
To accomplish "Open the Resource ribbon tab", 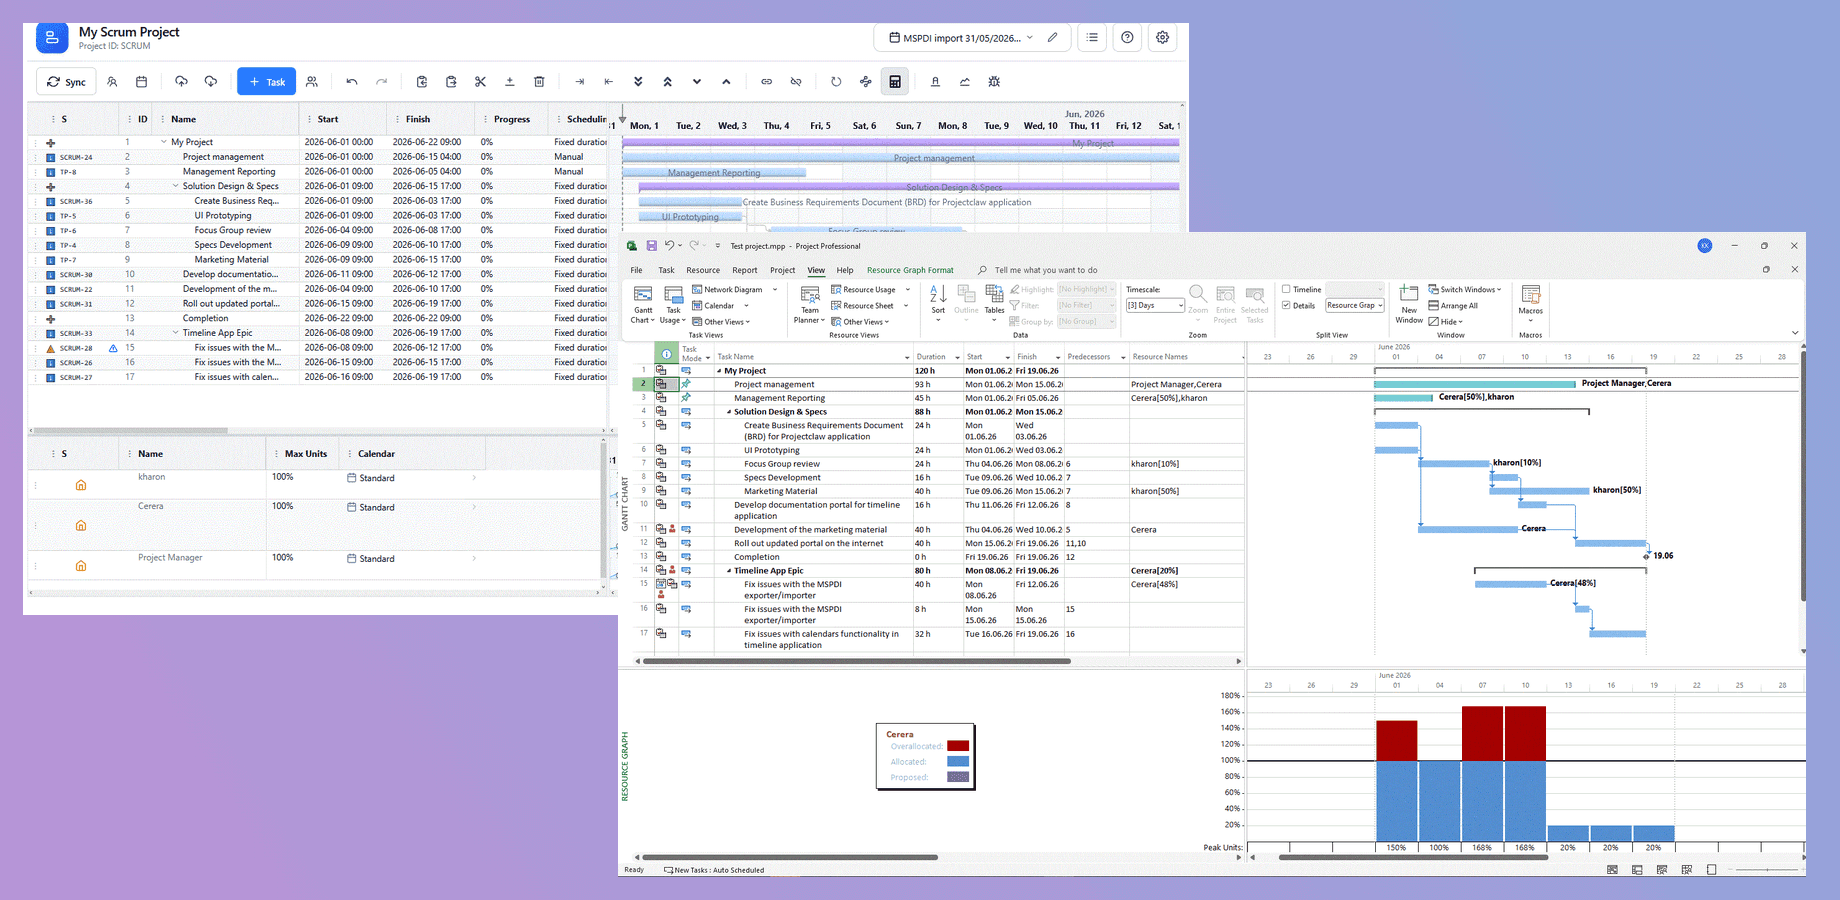I will 703,270.
